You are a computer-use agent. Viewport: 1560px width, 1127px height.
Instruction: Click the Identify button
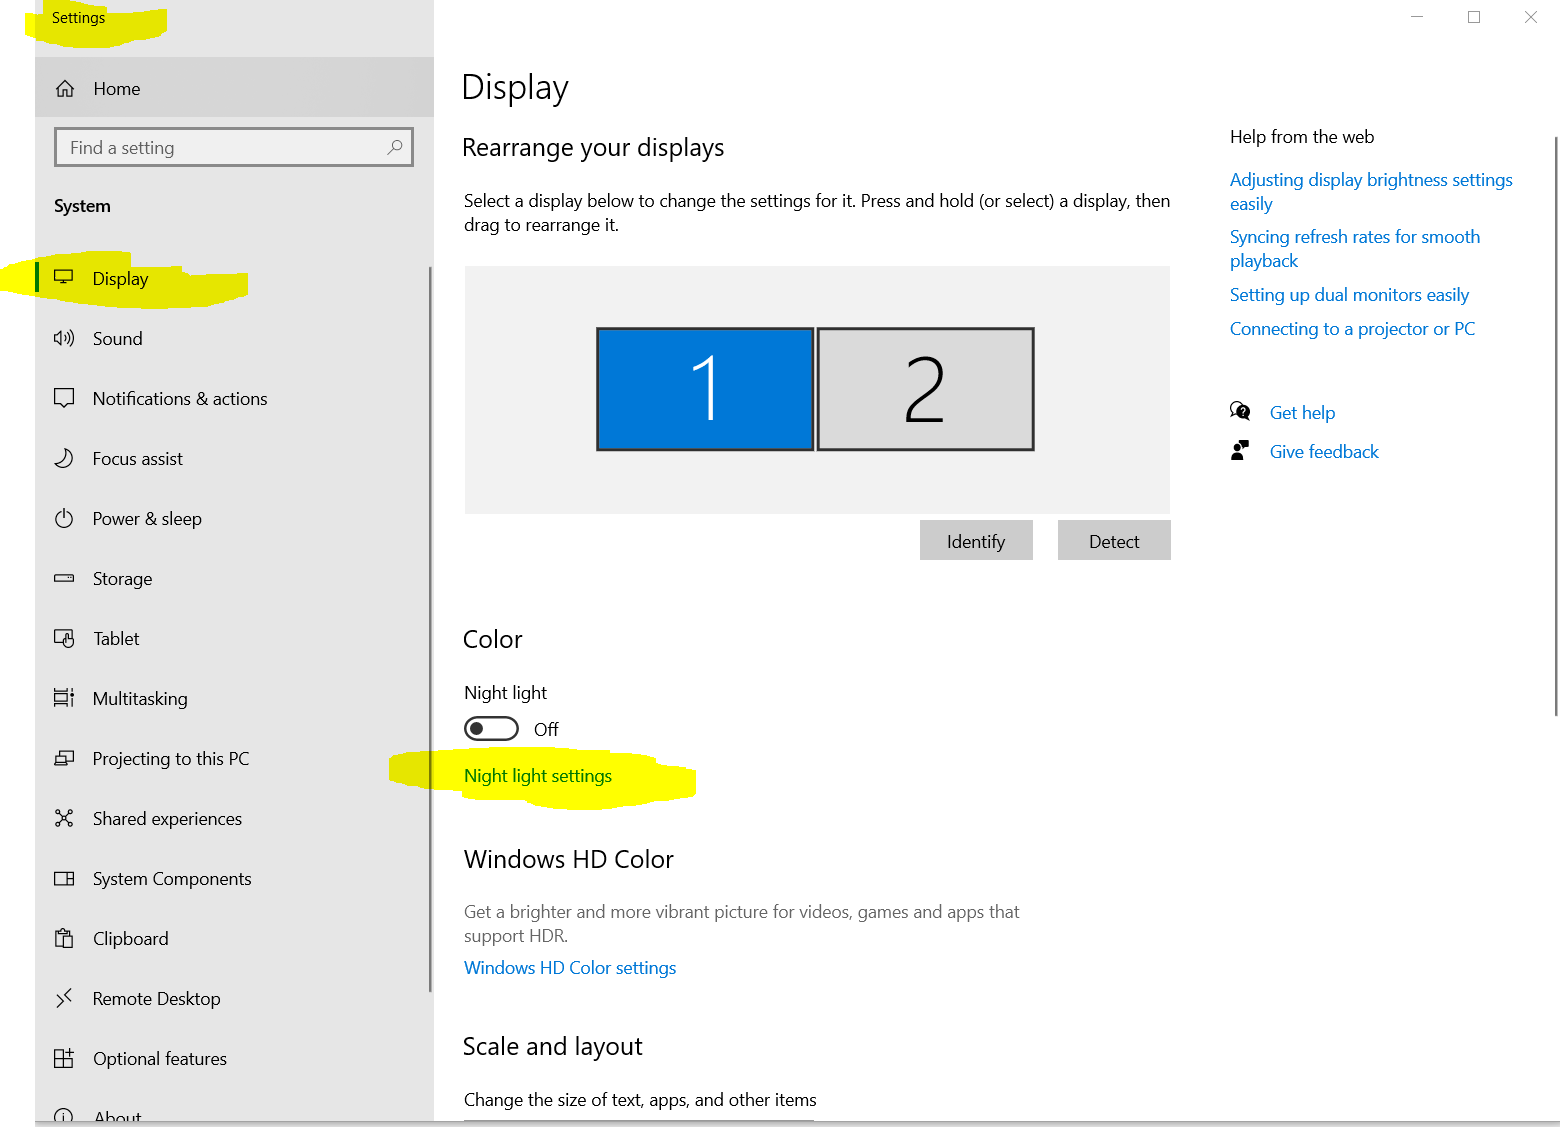click(x=976, y=541)
